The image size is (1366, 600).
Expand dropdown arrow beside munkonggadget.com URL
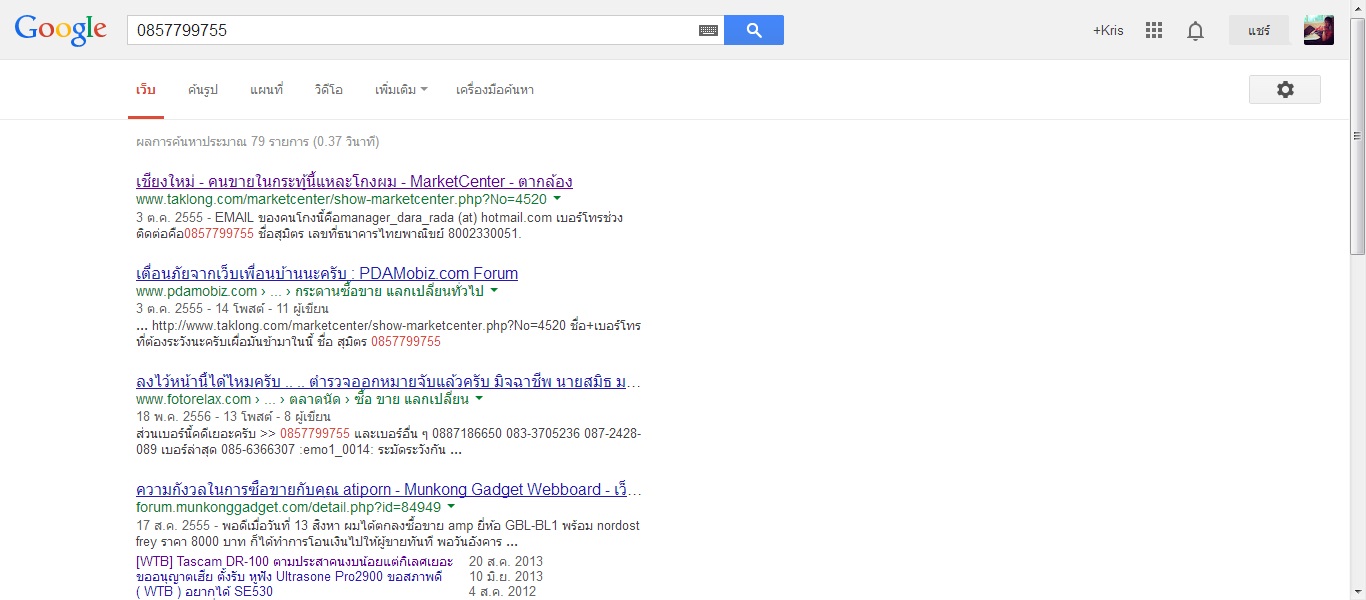(451, 507)
